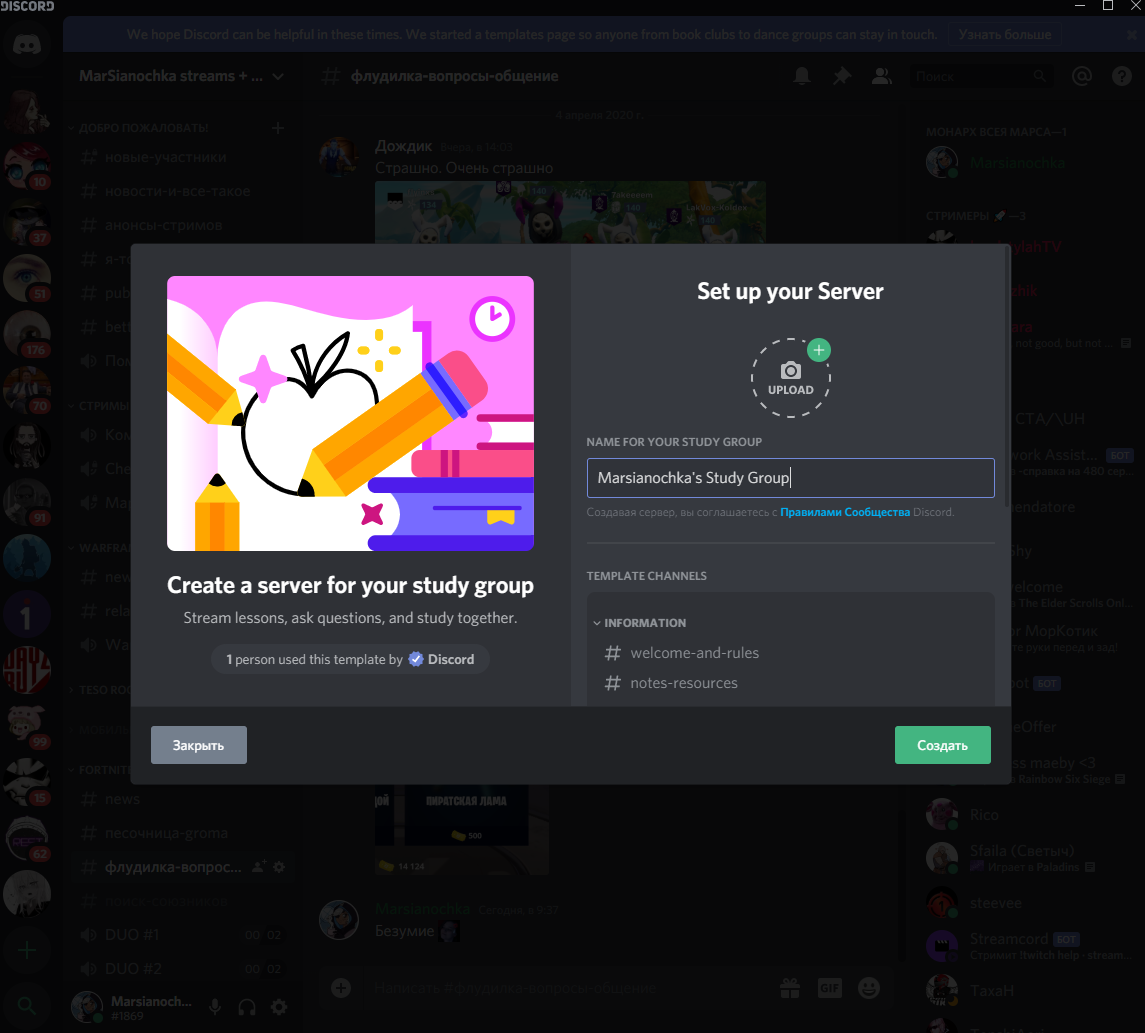The image size is (1145, 1033).
Task: Click the camera UPLOAD server icon circle
Action: (x=790, y=377)
